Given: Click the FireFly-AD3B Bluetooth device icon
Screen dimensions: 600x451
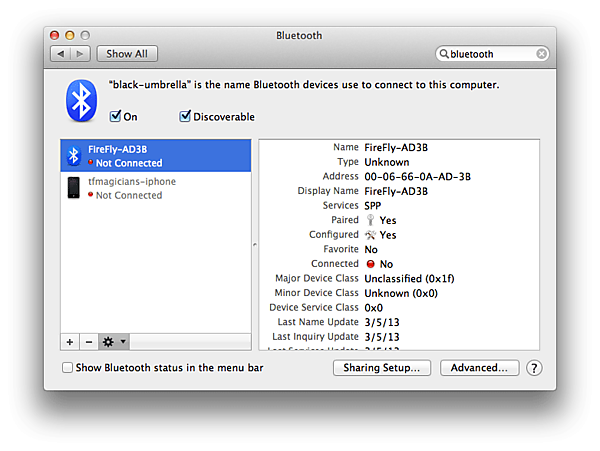Looking at the screenshot, I should pyautogui.click(x=73, y=155).
